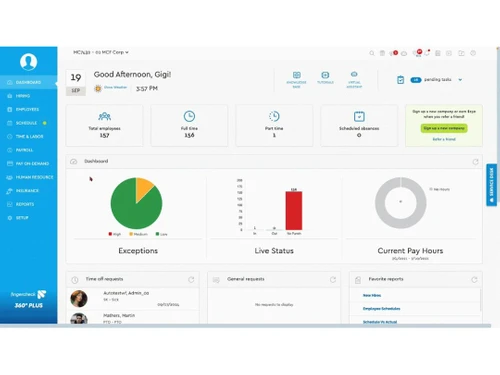Open Pay On Demand in the sidebar

click(28, 164)
